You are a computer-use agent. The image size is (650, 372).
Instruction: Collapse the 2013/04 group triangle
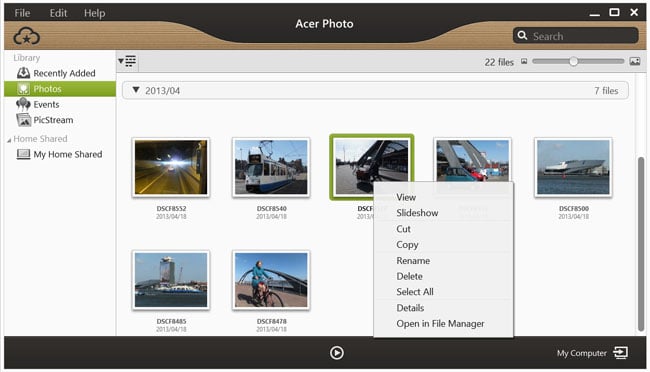(136, 90)
